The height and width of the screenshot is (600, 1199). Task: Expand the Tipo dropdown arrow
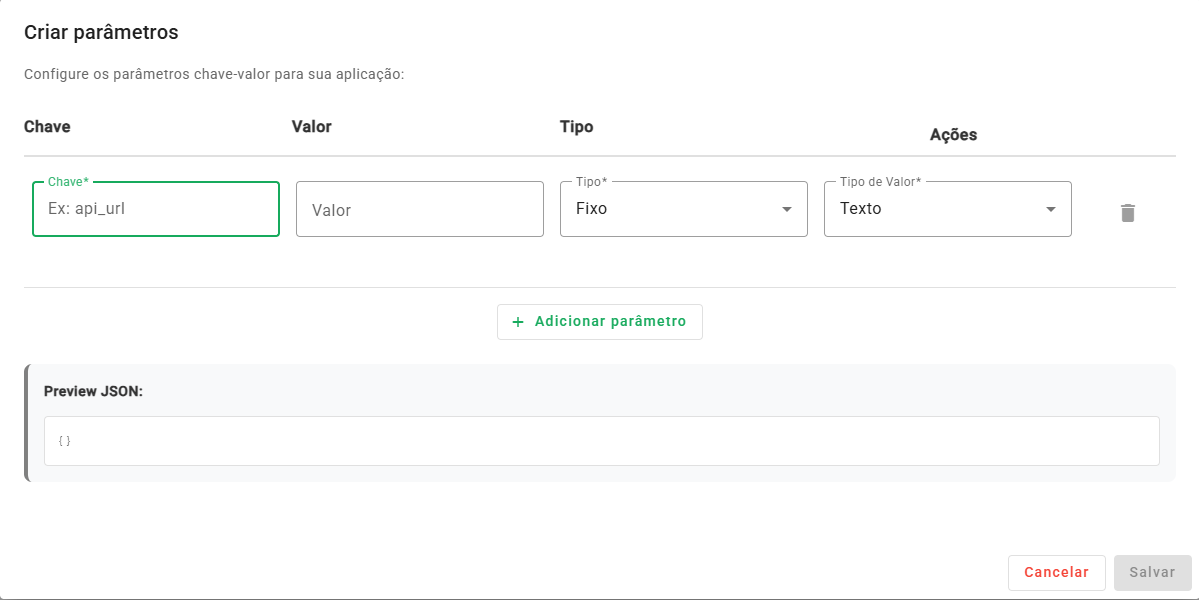point(787,209)
